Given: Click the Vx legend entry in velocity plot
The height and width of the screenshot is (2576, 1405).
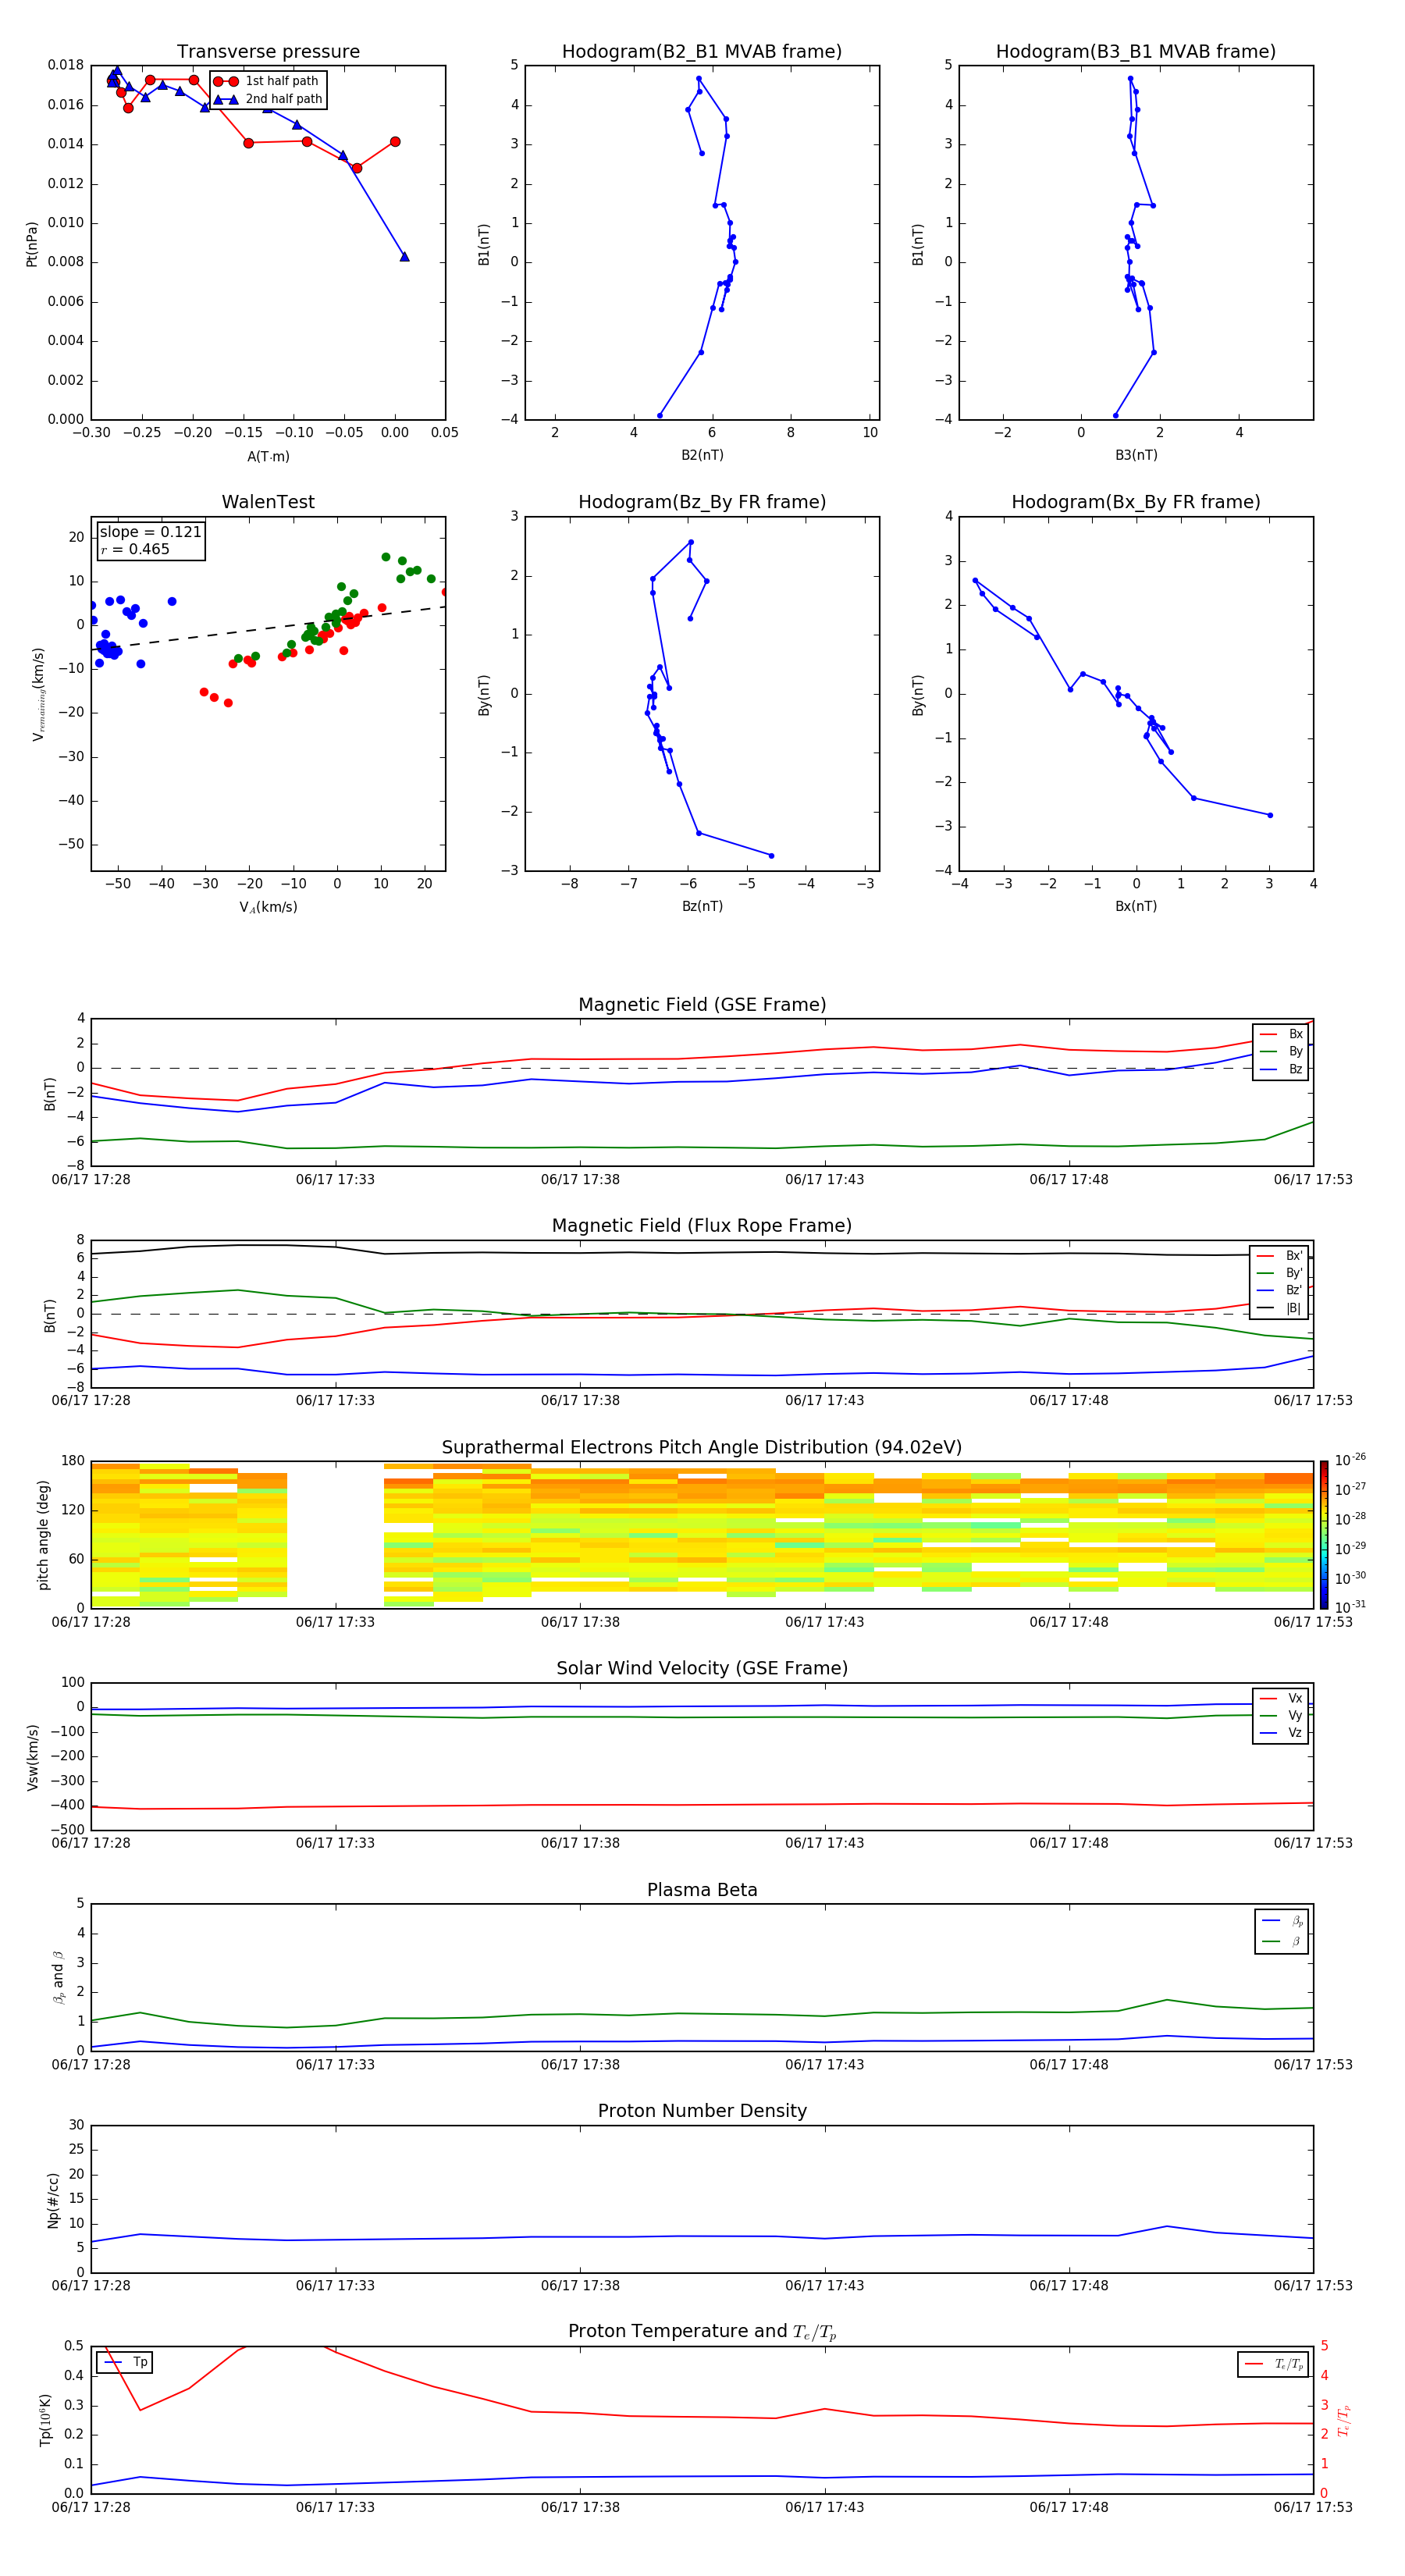Looking at the screenshot, I should (x=1281, y=1698).
